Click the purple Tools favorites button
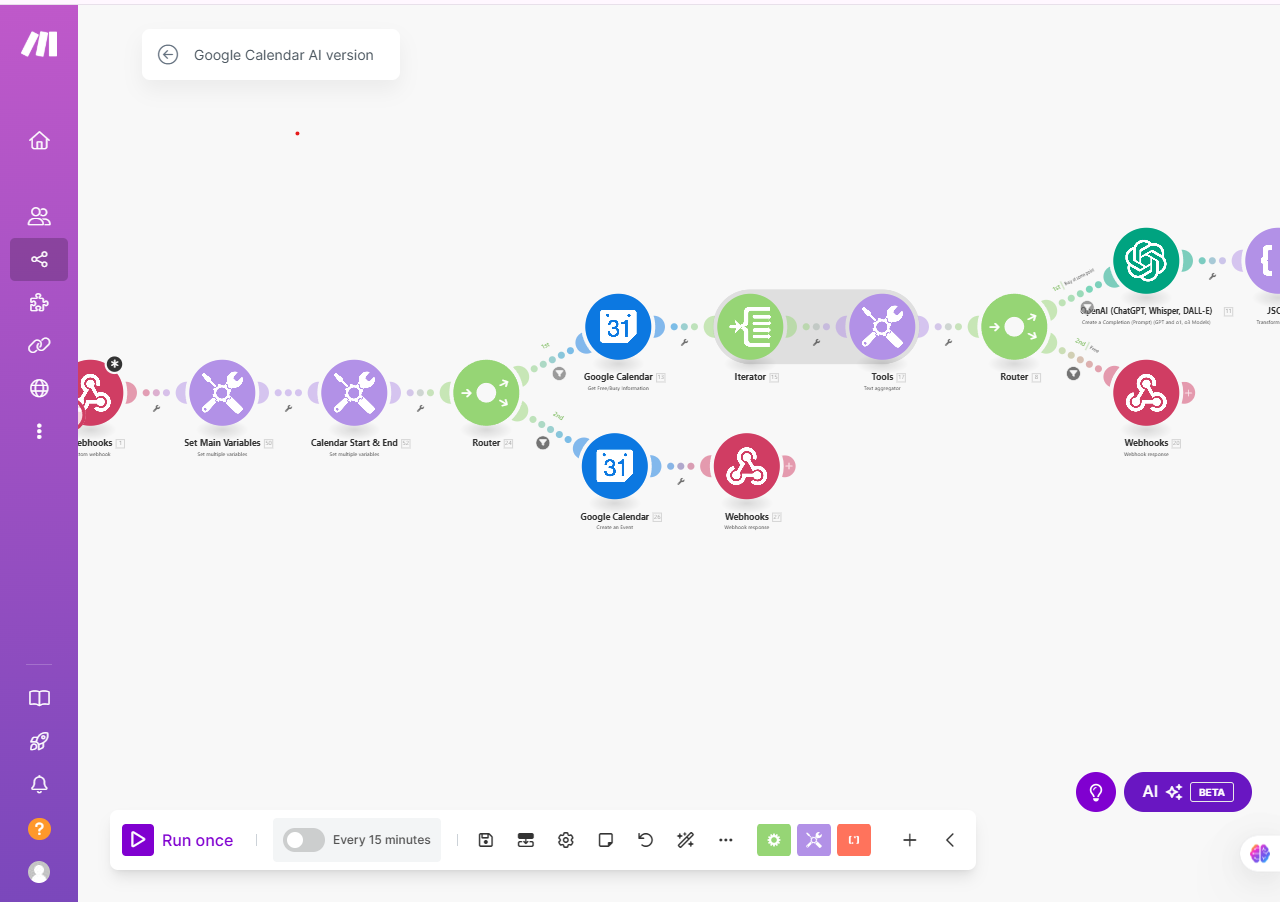This screenshot has height=902, width=1280. point(814,840)
